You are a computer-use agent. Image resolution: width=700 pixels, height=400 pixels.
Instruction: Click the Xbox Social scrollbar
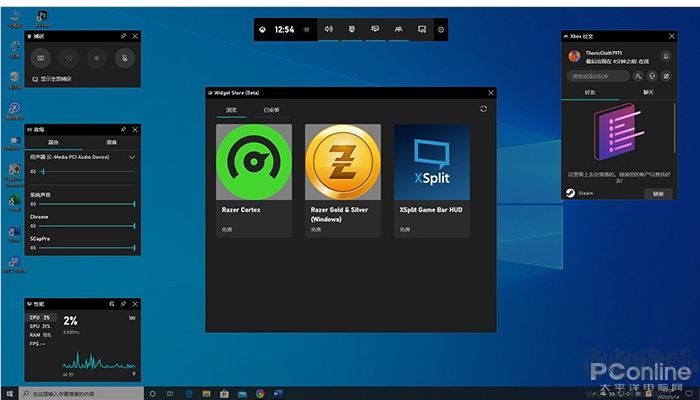coord(675,128)
